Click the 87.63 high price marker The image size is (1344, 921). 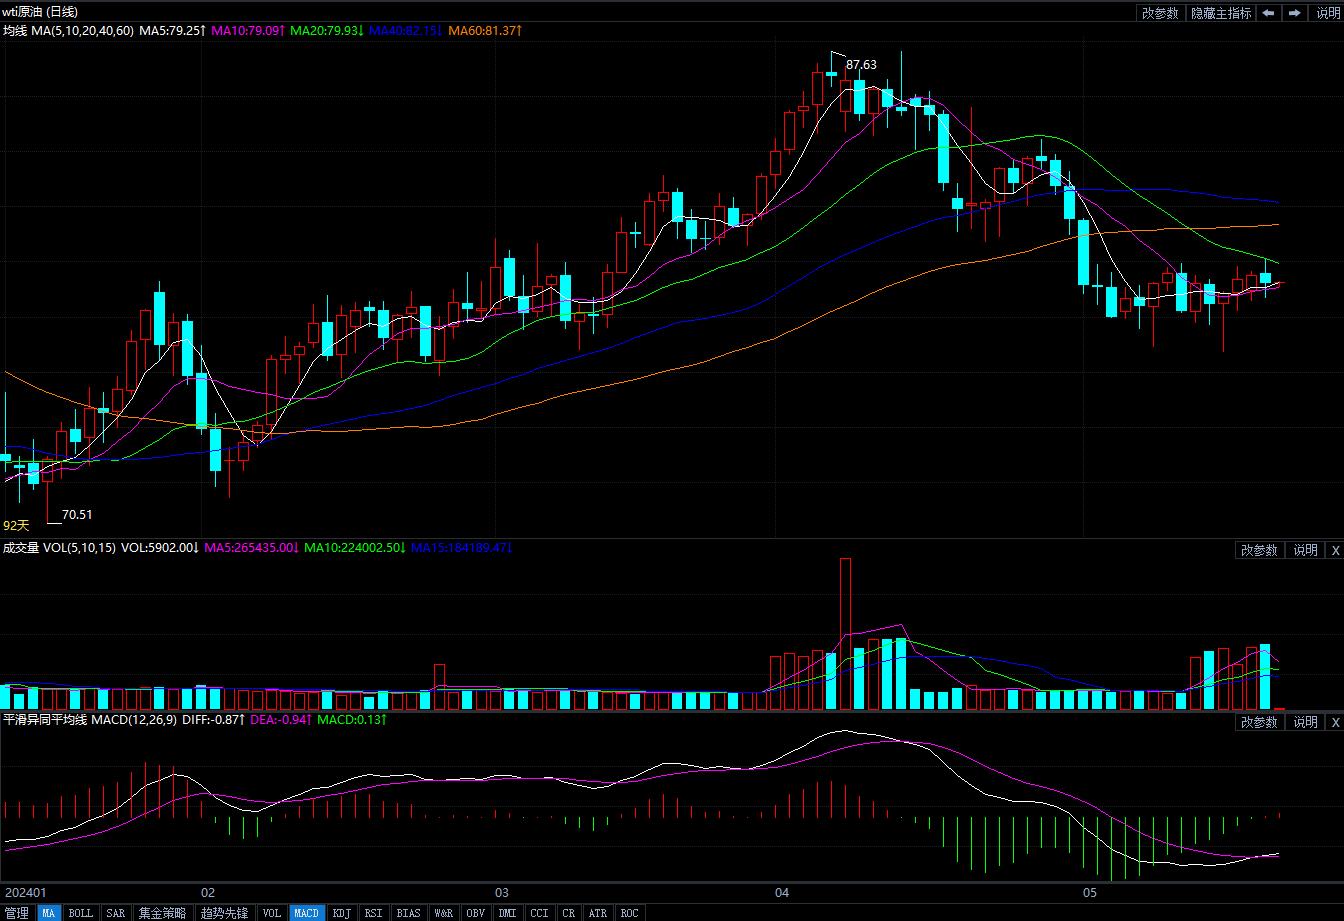pos(861,65)
